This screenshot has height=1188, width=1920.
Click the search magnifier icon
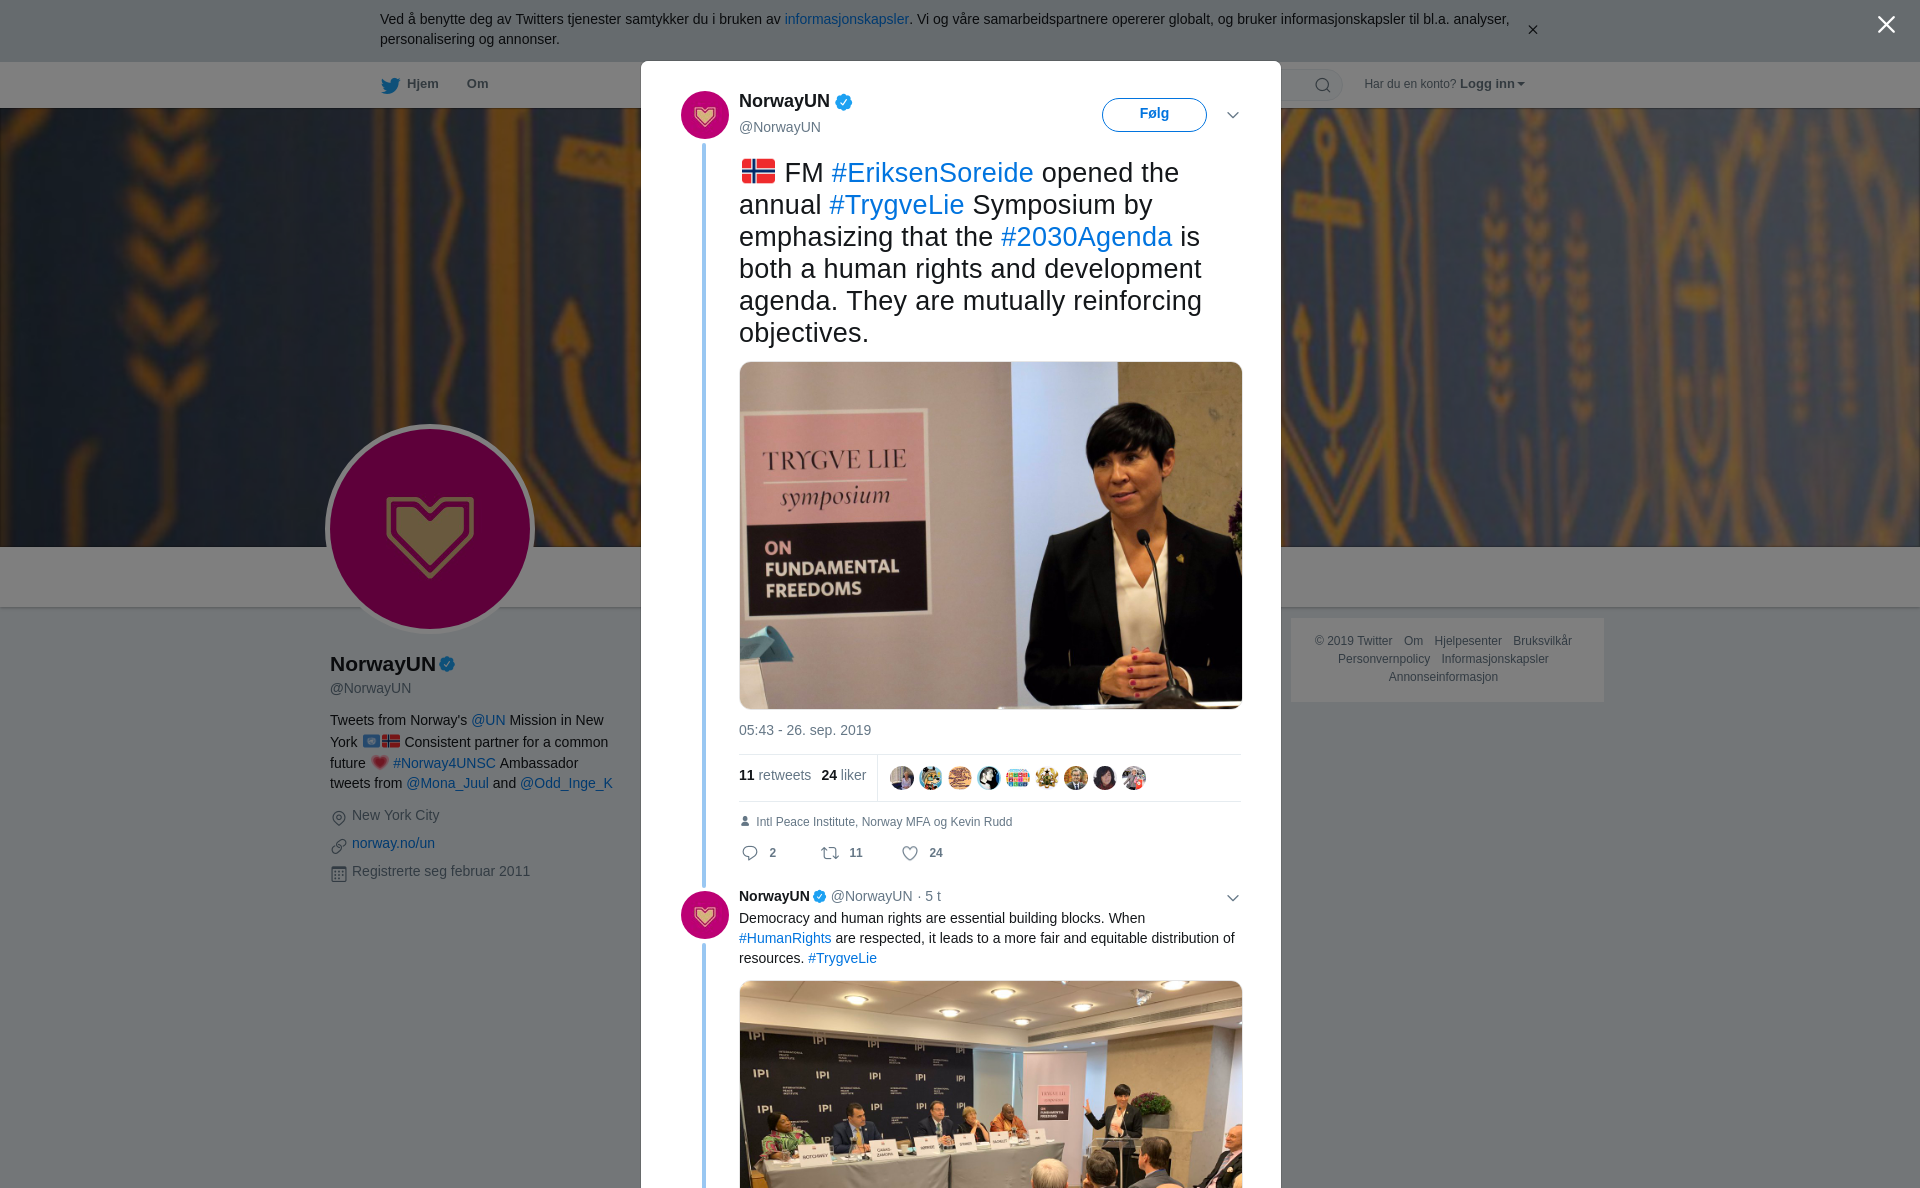click(x=1323, y=85)
